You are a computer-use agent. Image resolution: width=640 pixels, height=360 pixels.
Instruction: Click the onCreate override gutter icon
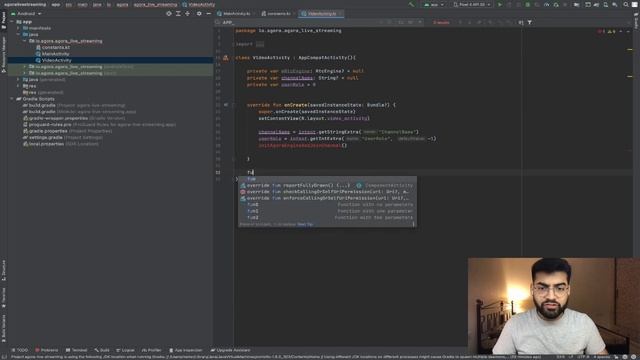pyautogui.click(x=226, y=105)
